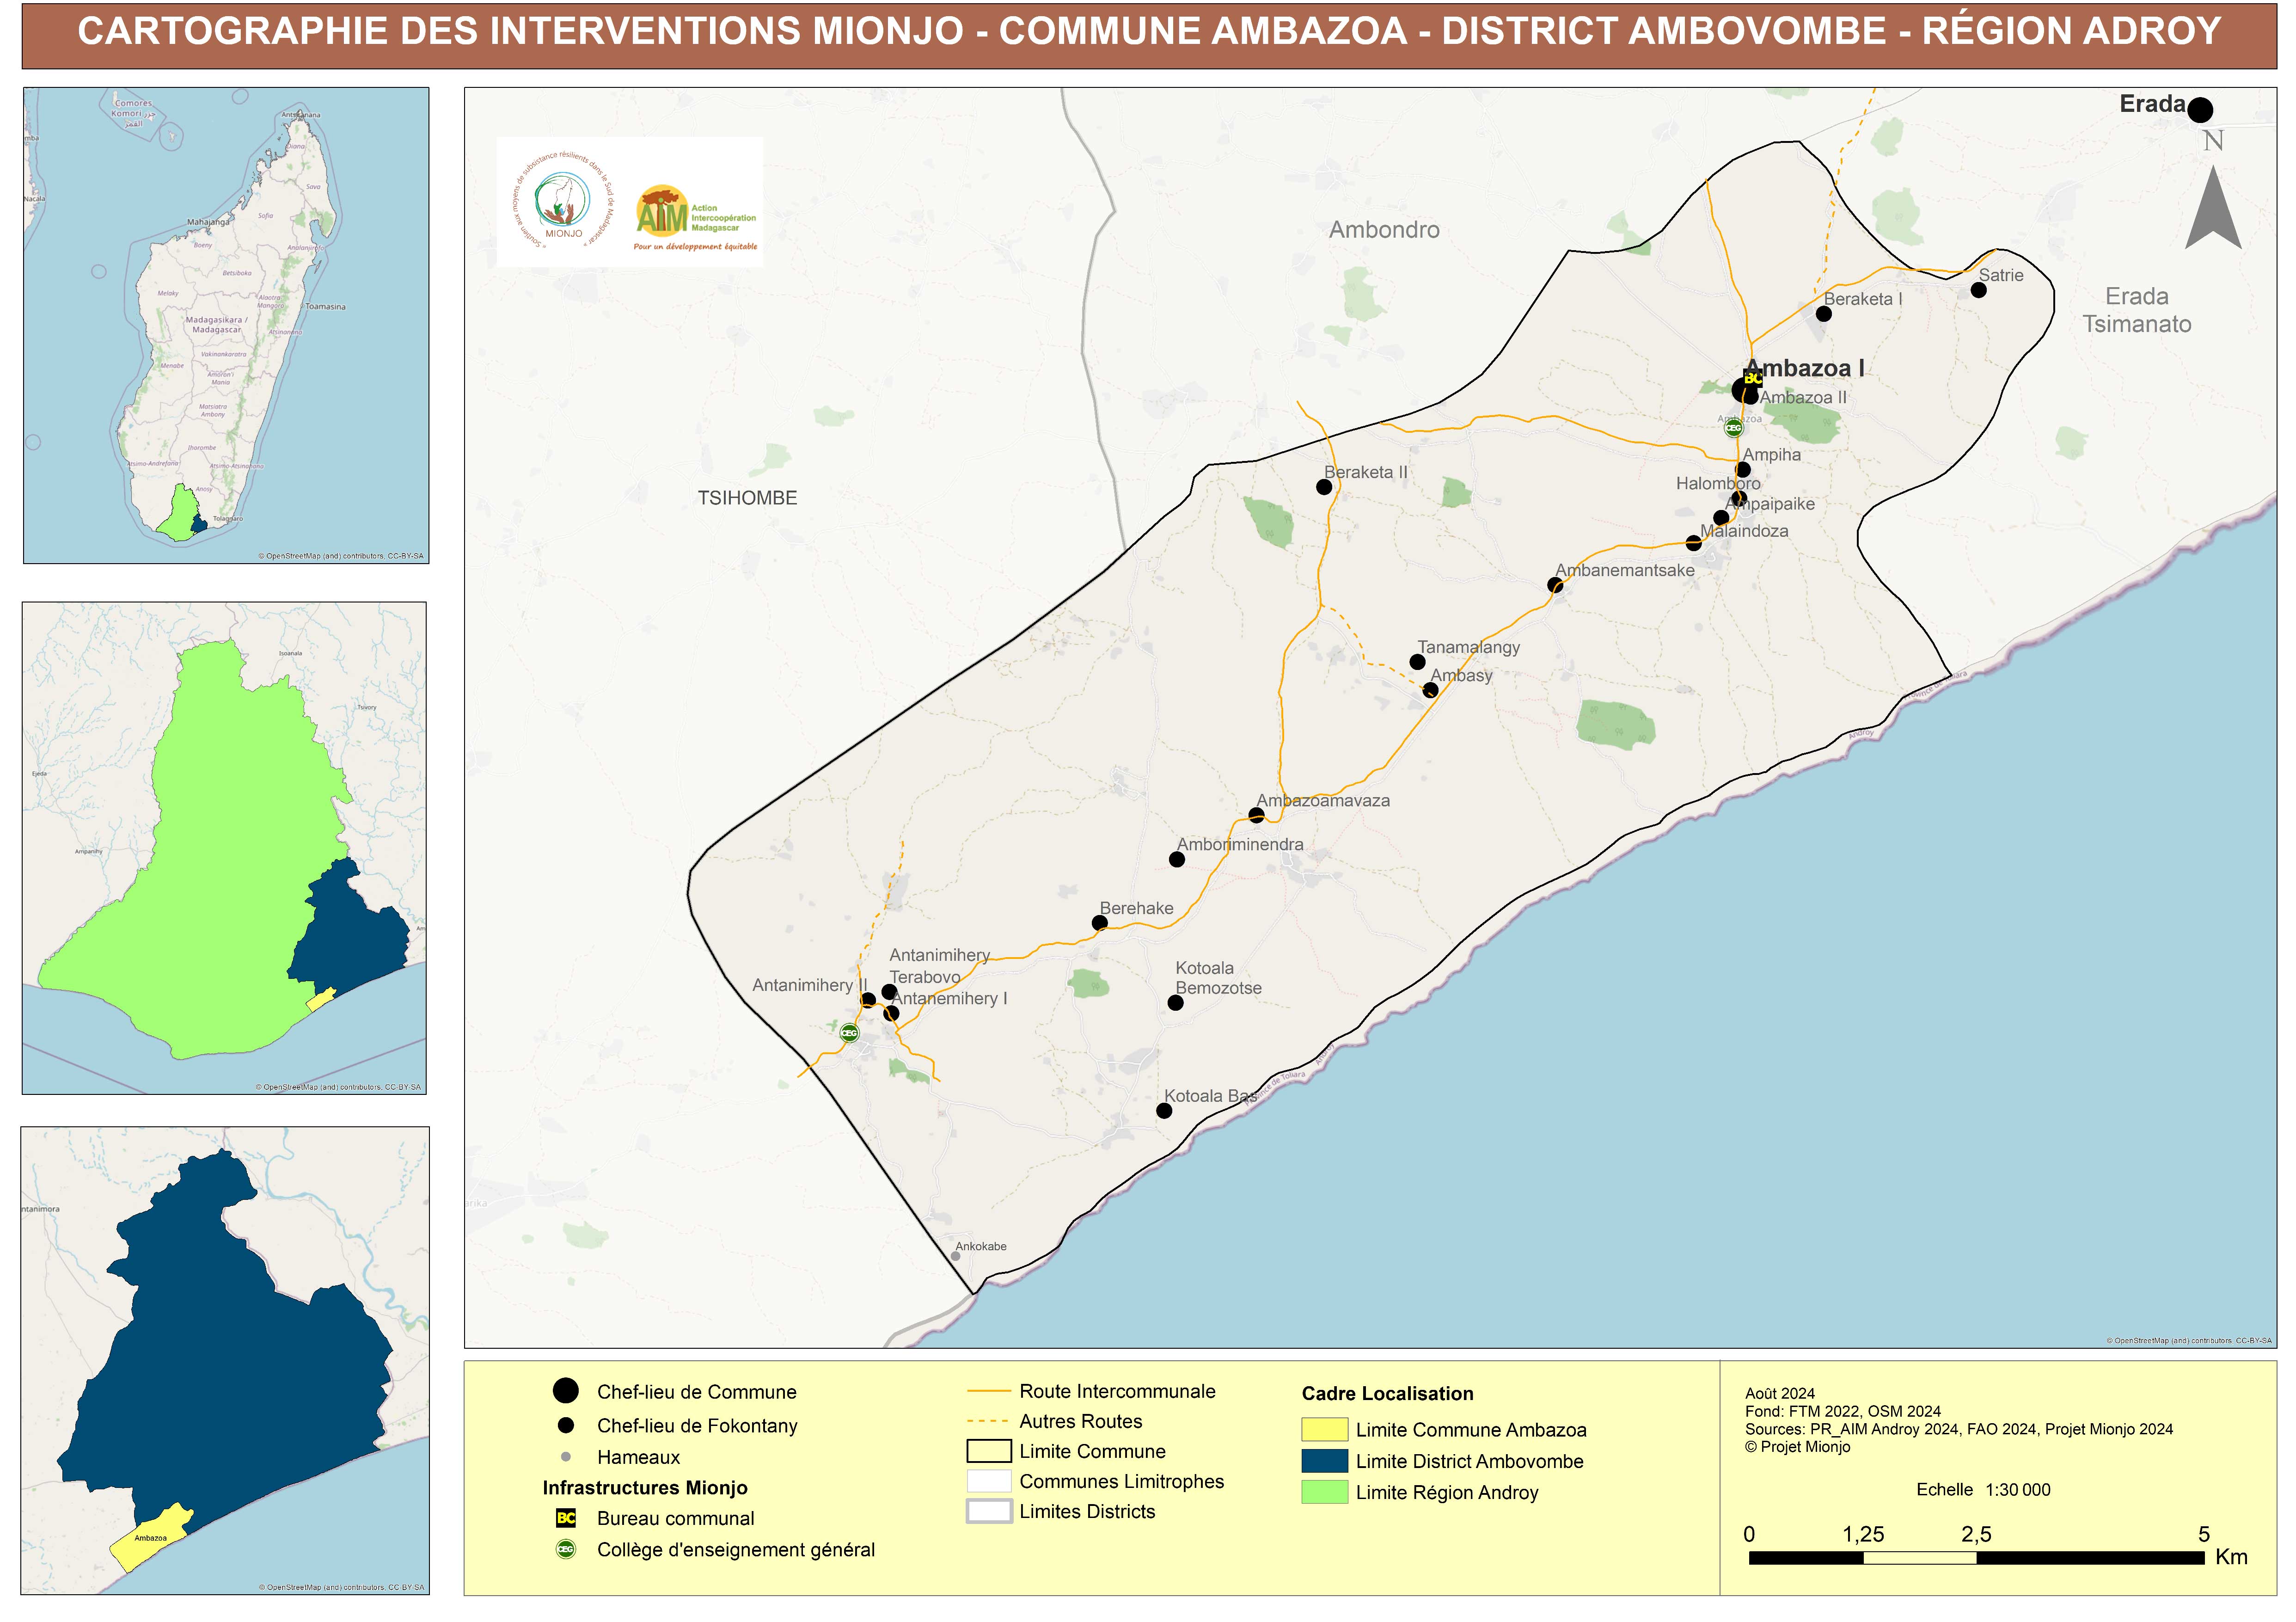Click the MIONJO circular logo
This screenshot has width=2296, height=1622.
pyautogui.click(x=563, y=201)
